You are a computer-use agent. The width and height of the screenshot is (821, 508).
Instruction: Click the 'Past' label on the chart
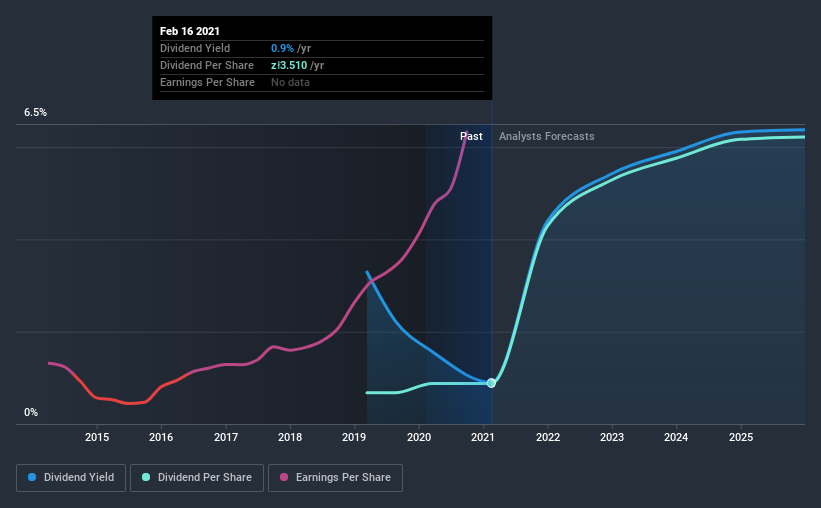471,136
